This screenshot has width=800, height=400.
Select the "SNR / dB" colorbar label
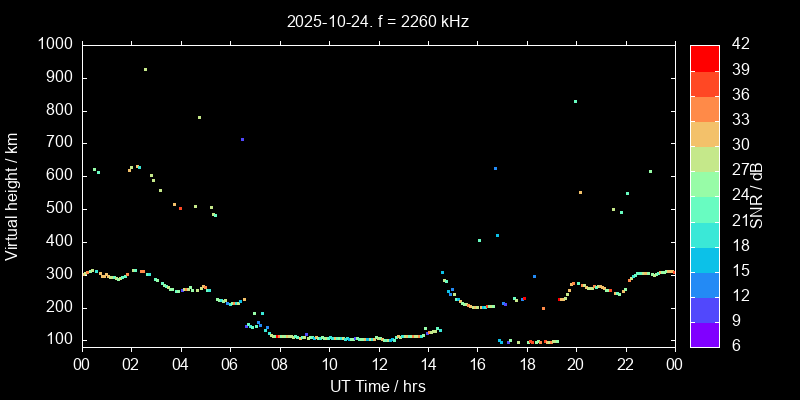coord(757,195)
